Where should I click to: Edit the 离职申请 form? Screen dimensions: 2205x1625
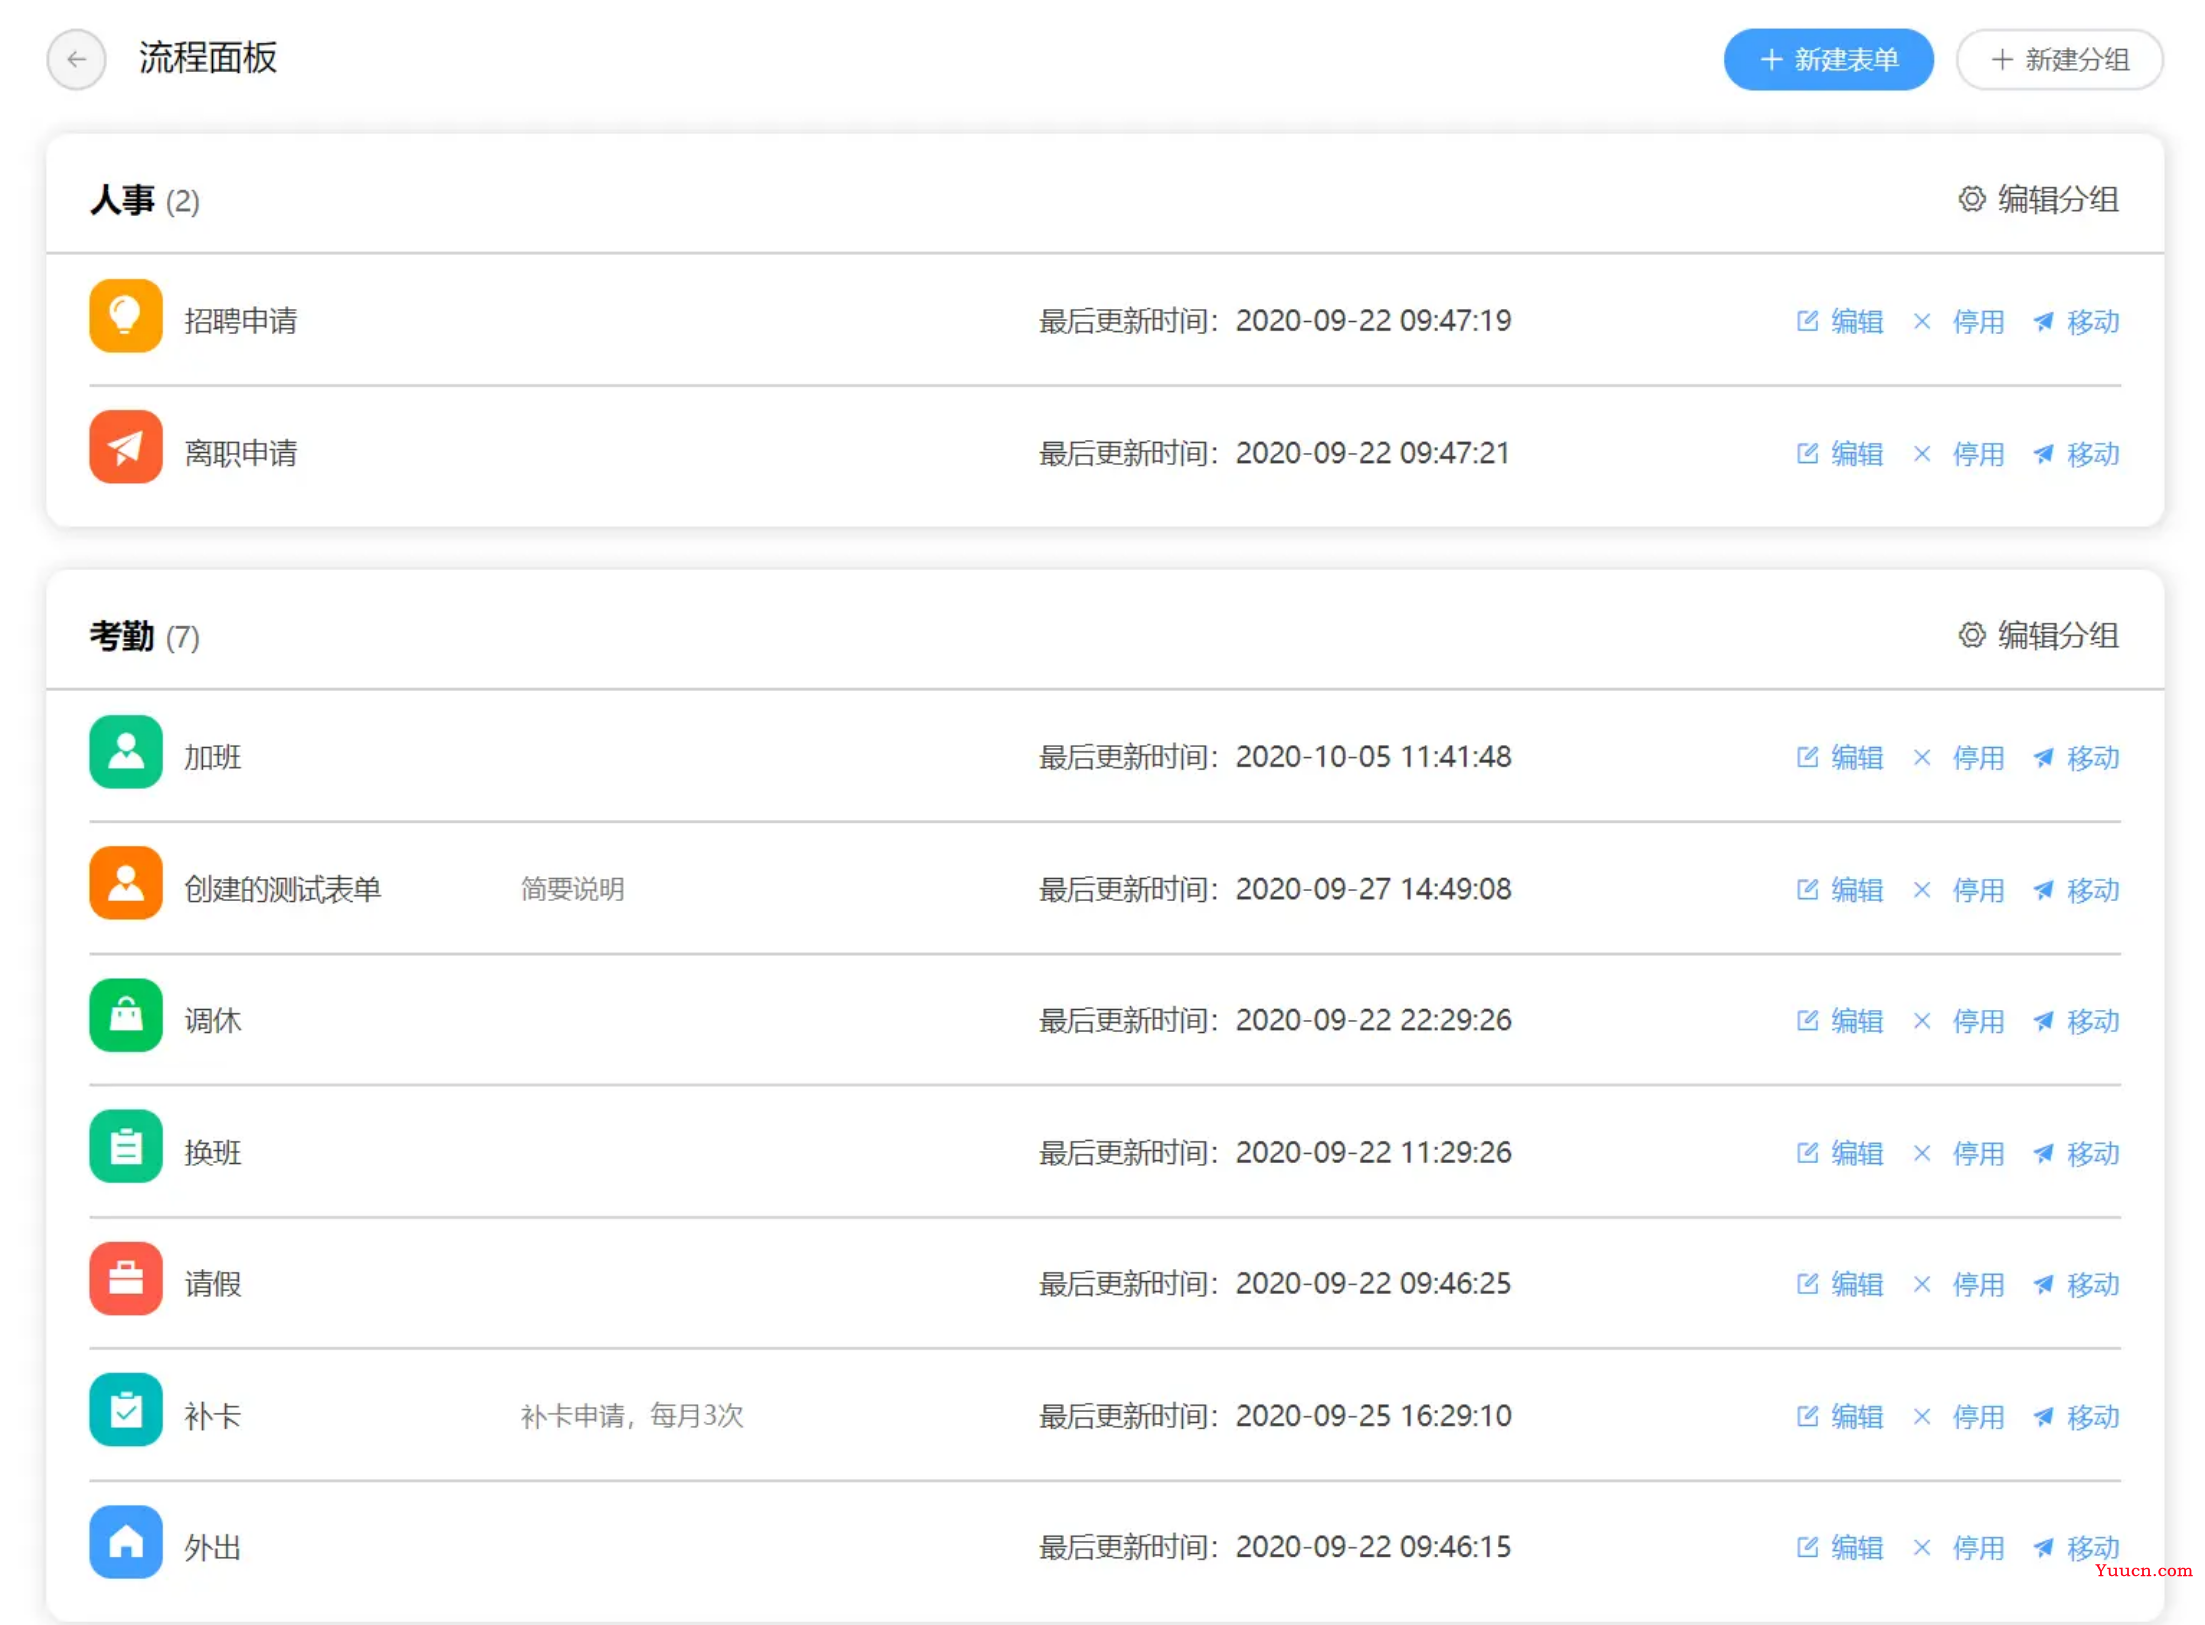[x=1839, y=453]
